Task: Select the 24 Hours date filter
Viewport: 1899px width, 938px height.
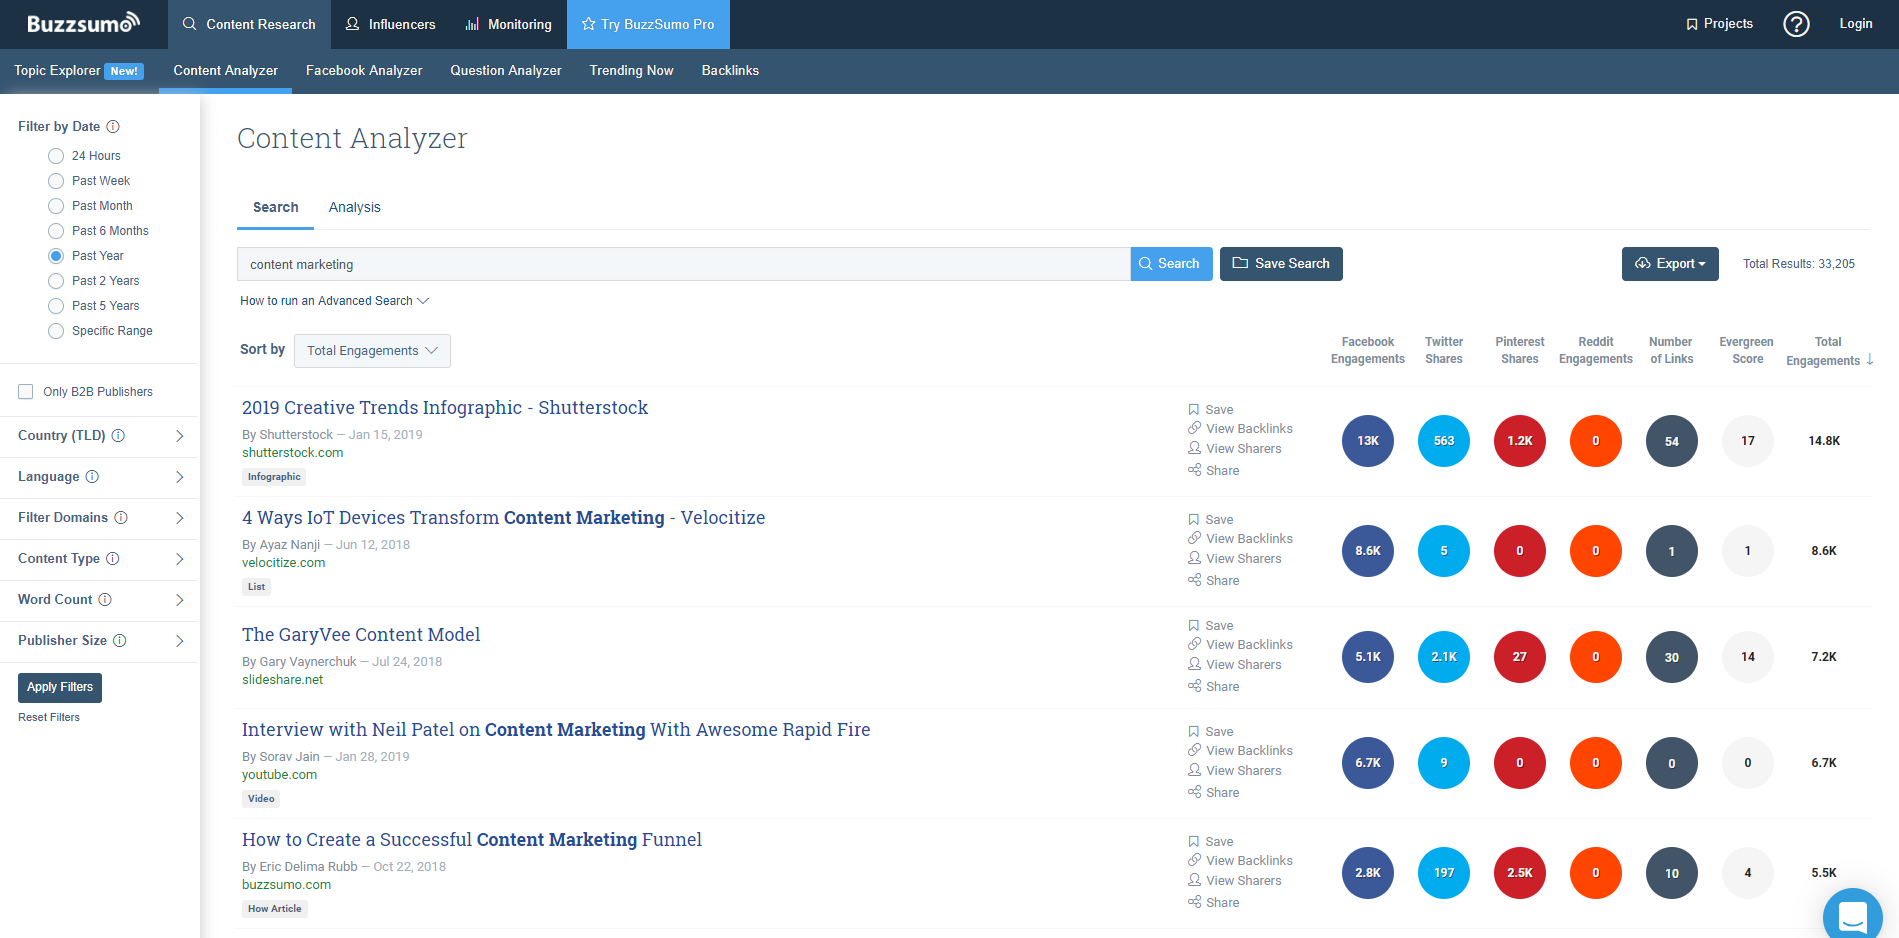Action: (56, 156)
